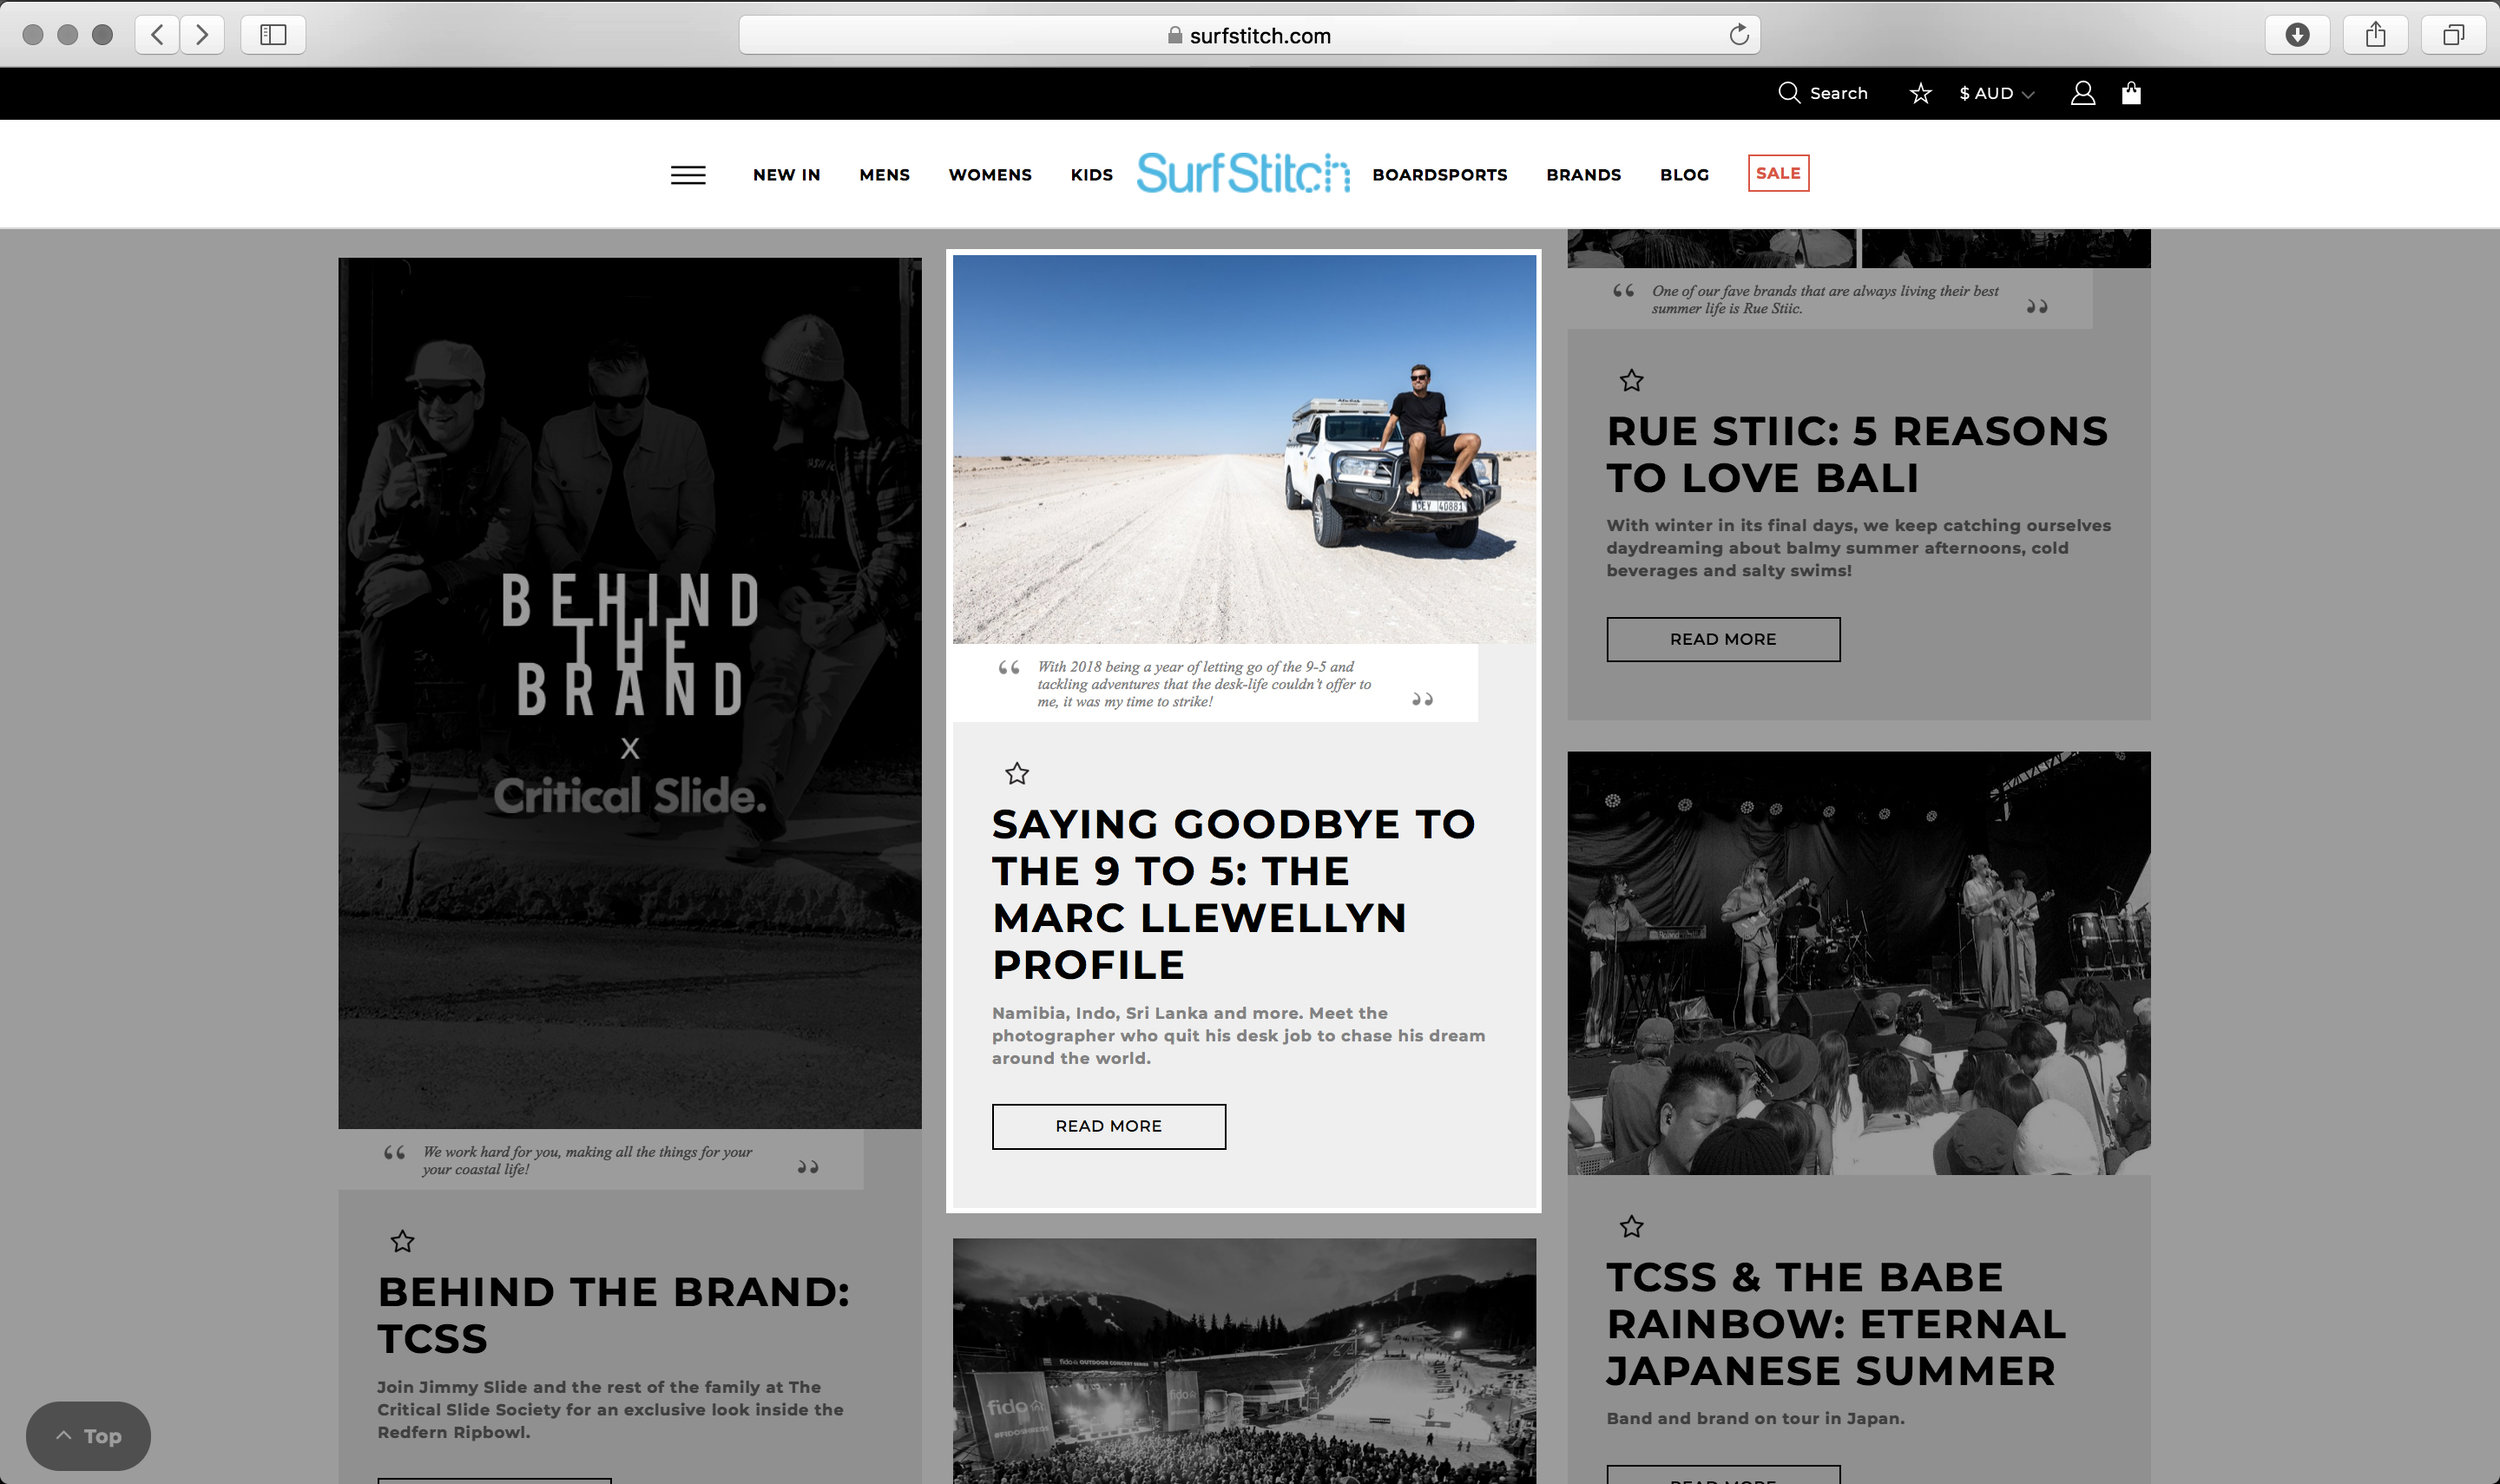Open the shopping bag
Image resolution: width=2500 pixels, height=1484 pixels.
point(2131,93)
